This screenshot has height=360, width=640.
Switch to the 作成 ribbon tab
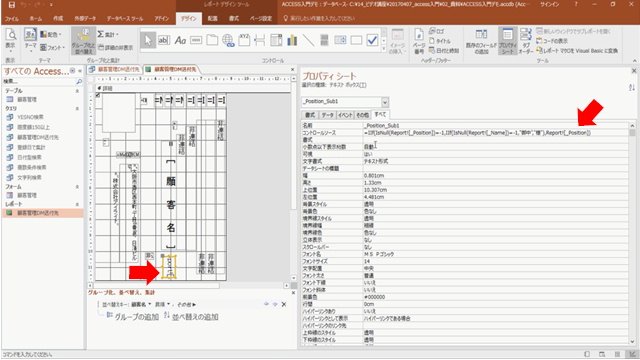[58, 18]
